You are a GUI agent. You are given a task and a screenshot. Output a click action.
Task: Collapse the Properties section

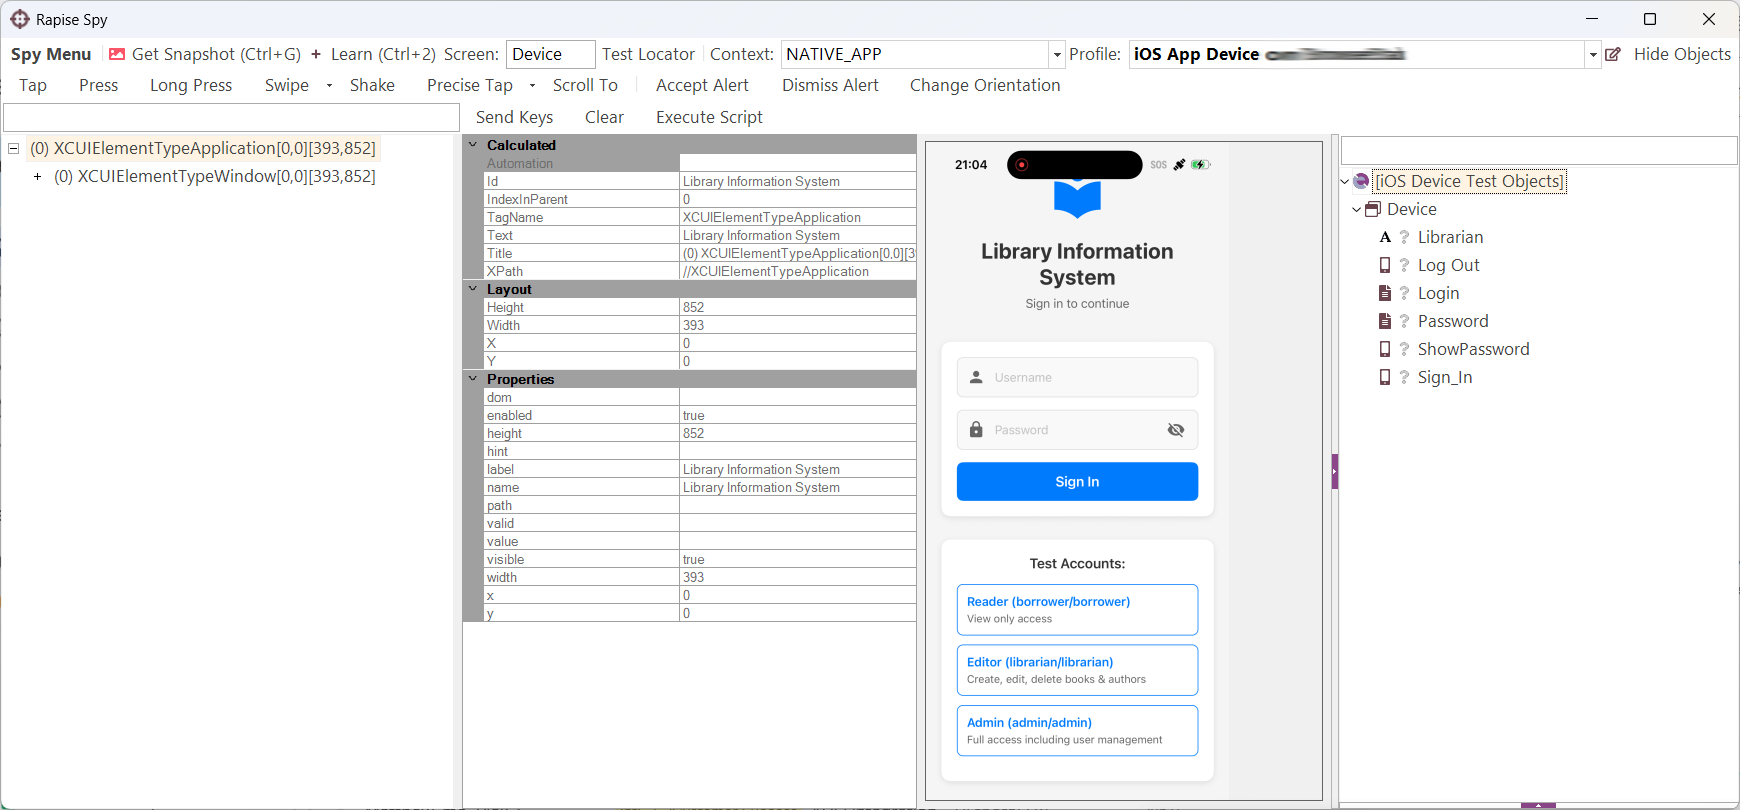473,379
